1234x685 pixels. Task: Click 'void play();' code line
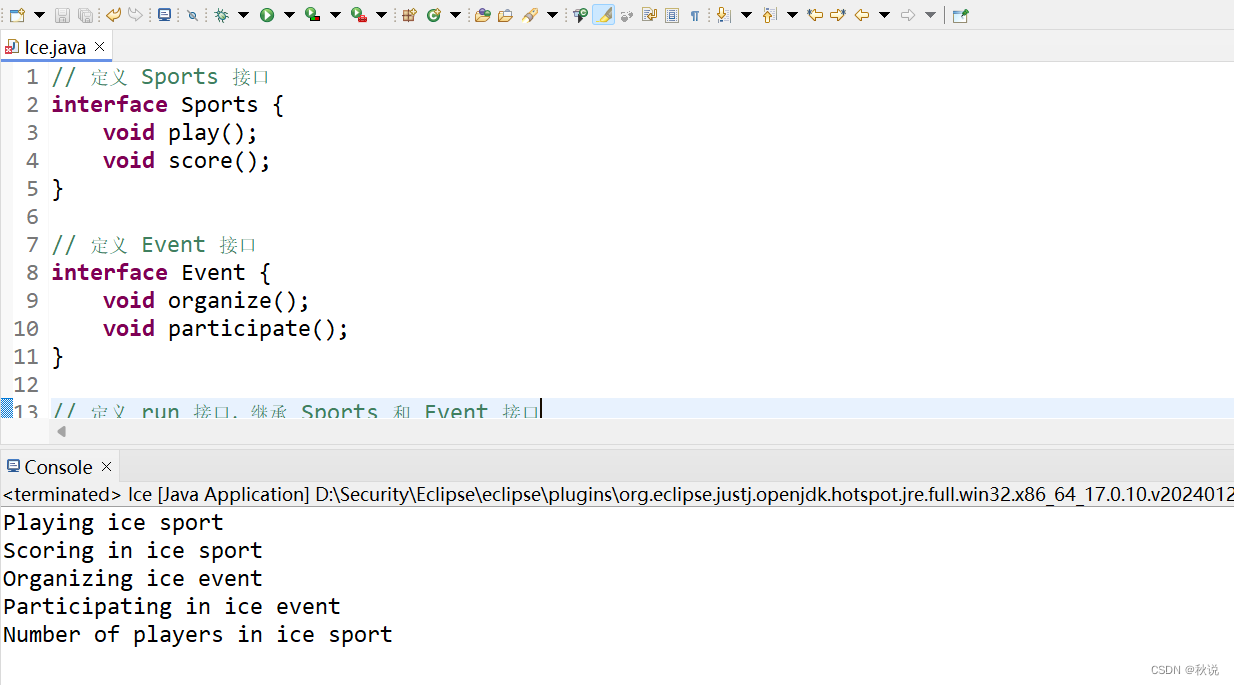[180, 133]
